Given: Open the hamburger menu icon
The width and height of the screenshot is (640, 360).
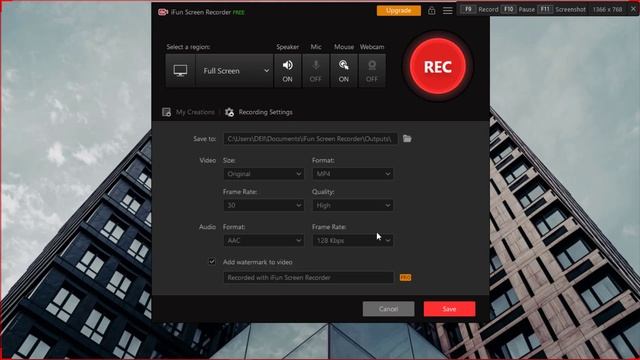Looking at the screenshot, I should 448,11.
